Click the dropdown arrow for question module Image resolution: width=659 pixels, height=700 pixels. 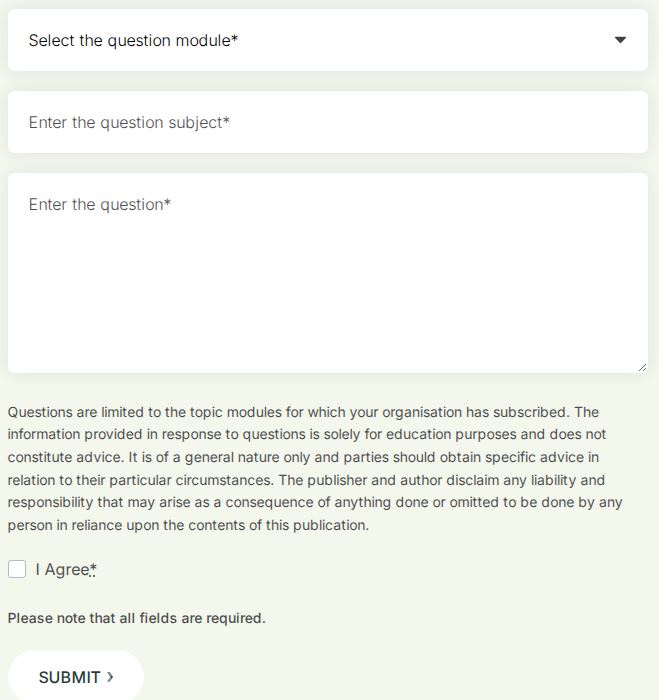(x=620, y=40)
